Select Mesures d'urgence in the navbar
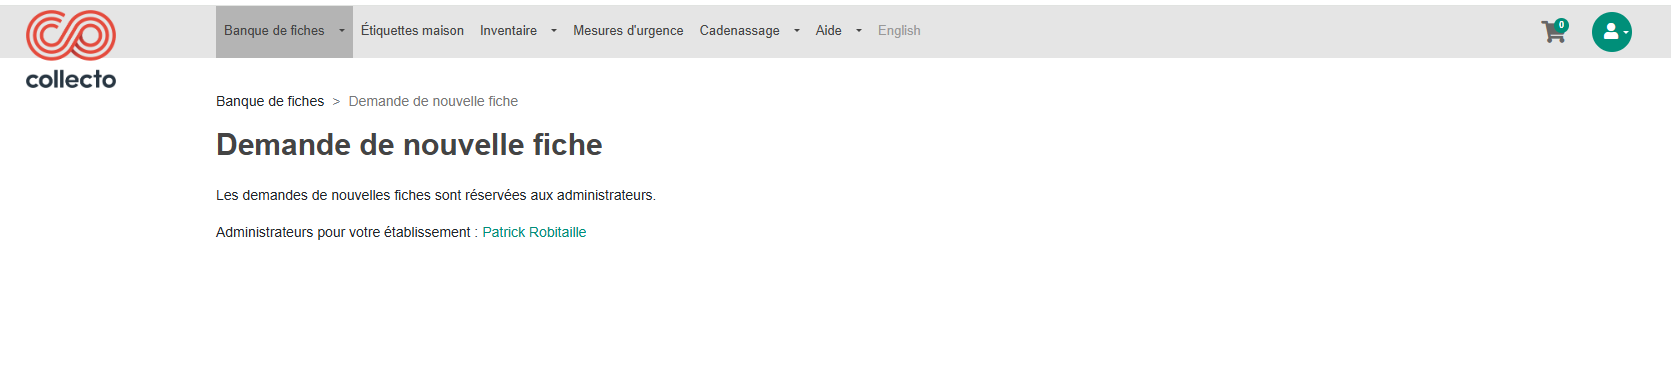This screenshot has height=388, width=1671. [x=628, y=31]
